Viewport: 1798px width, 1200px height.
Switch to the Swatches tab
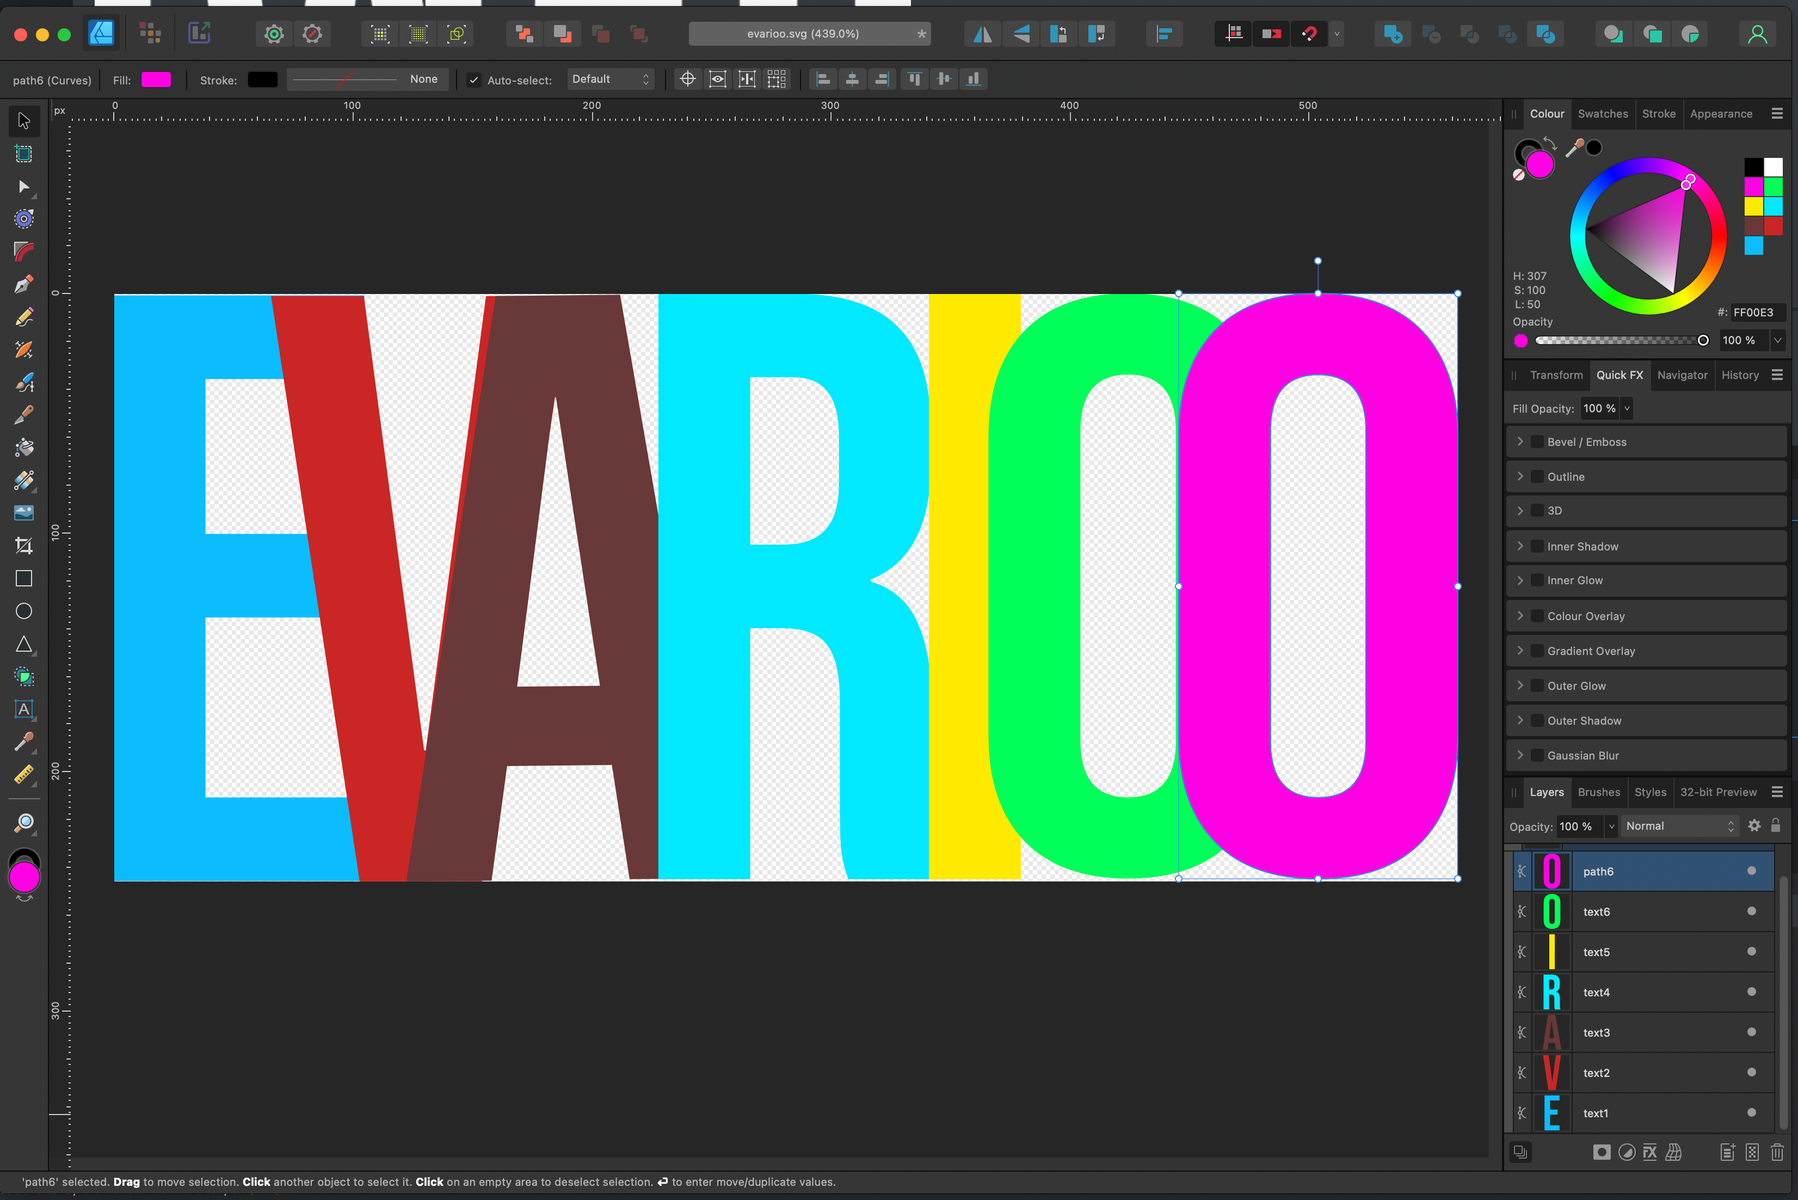coord(1602,114)
